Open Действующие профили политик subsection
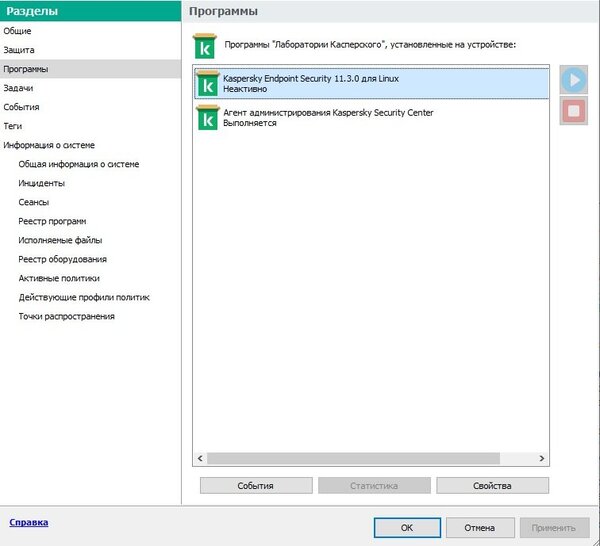 tap(84, 297)
